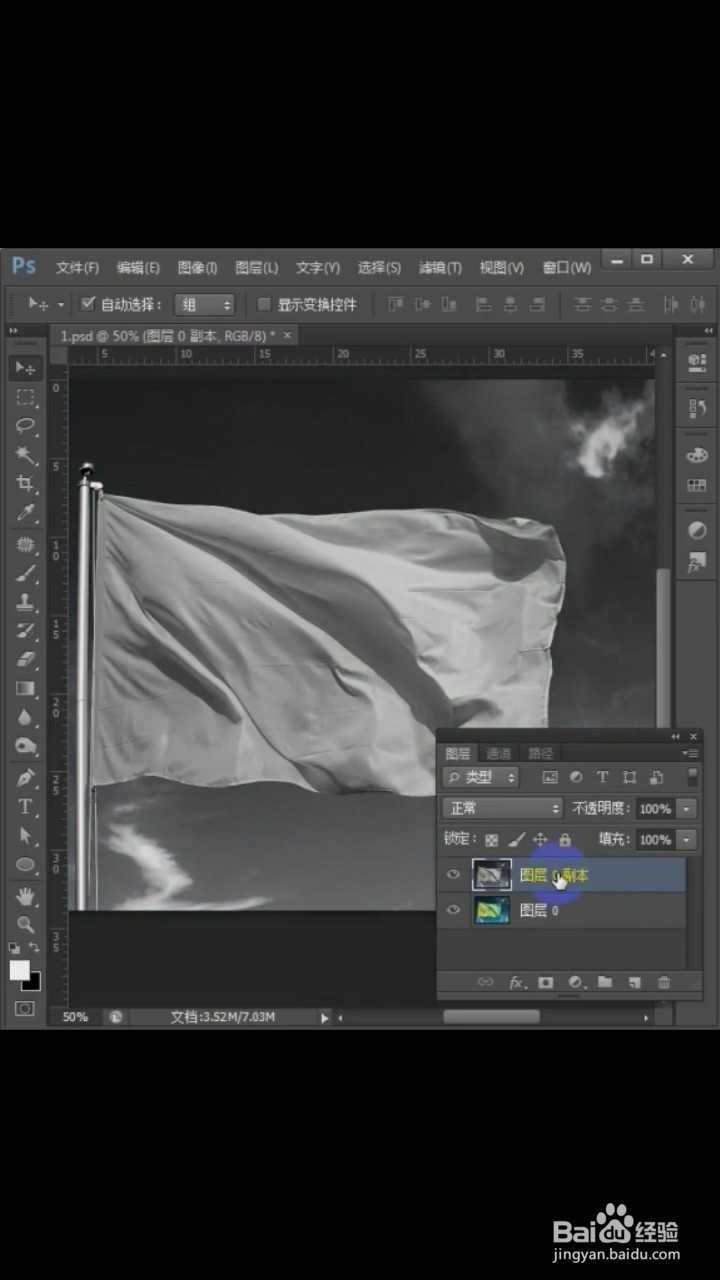Select the Move tool in toolbar

25,368
